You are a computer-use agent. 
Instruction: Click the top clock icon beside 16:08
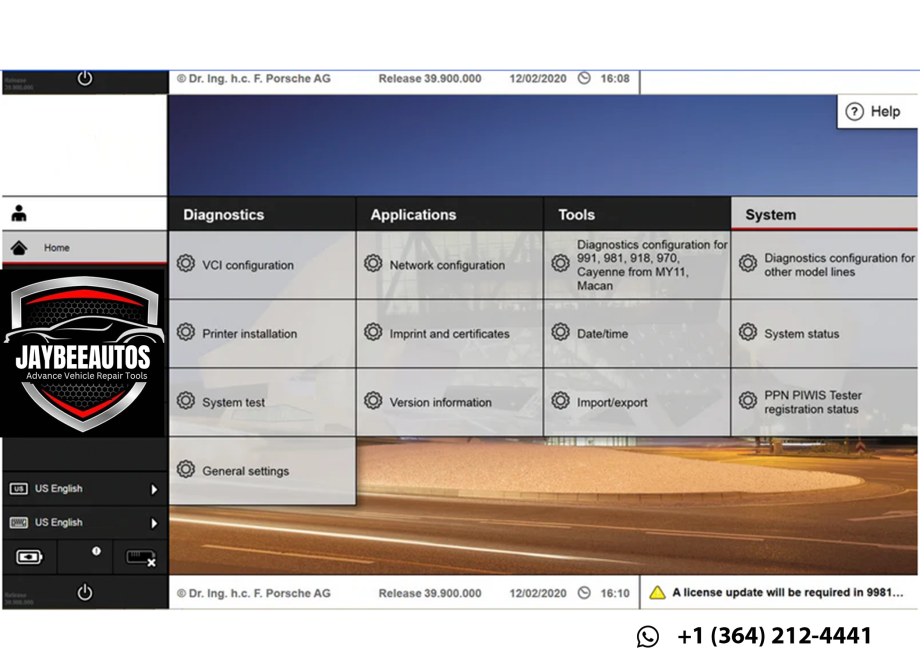coord(584,78)
